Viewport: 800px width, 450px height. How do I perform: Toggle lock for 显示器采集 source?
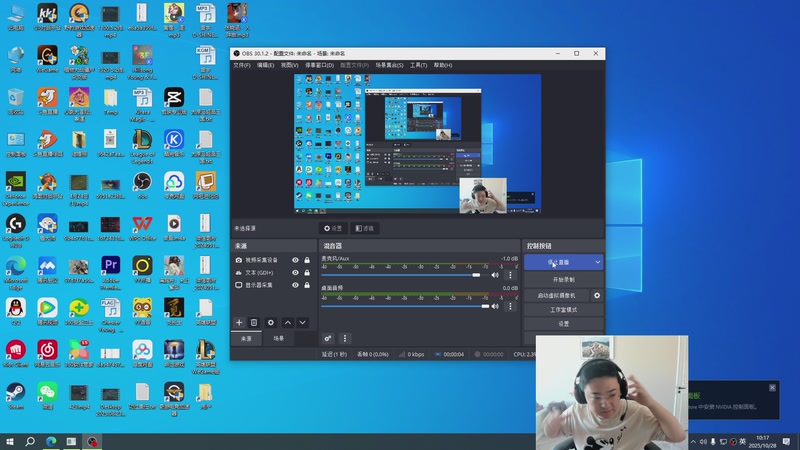307,285
